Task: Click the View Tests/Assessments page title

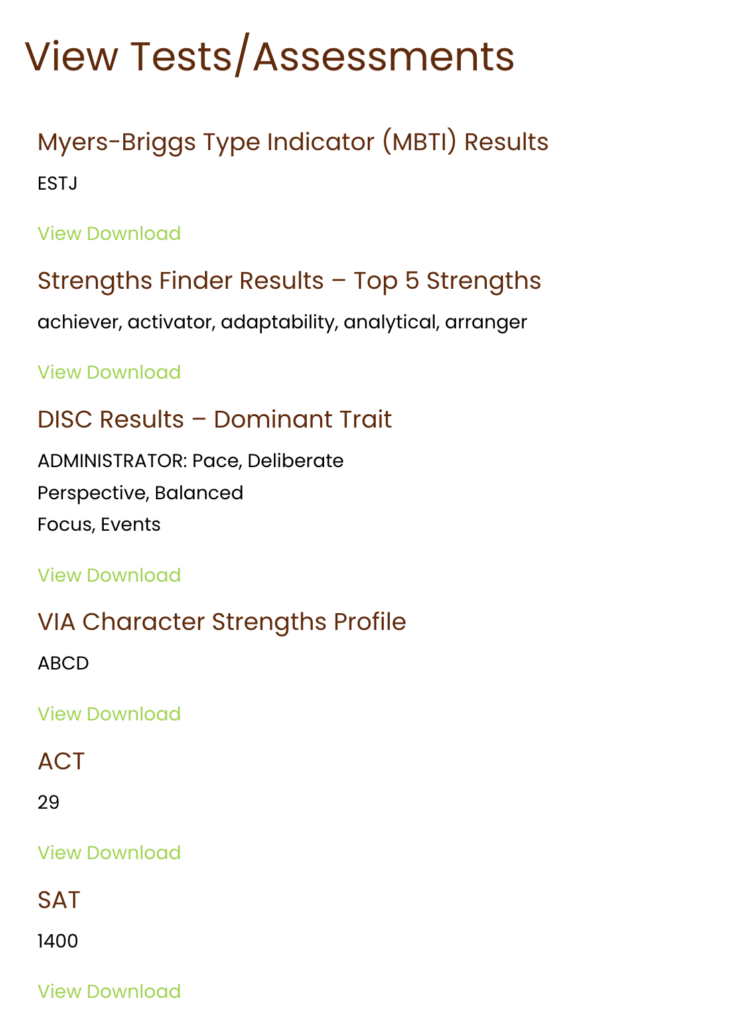Action: coord(269,57)
